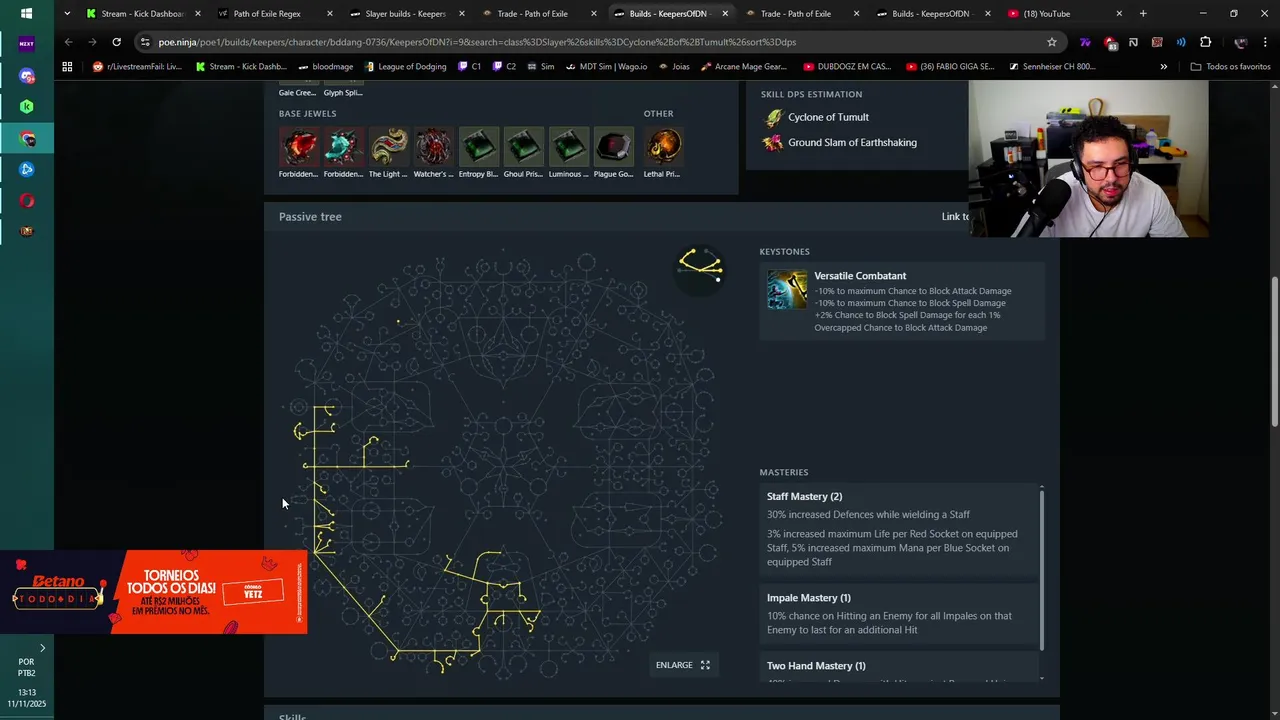The width and height of the screenshot is (1280, 720).
Task: Reload the poe.ninja page
Action: tap(116, 42)
